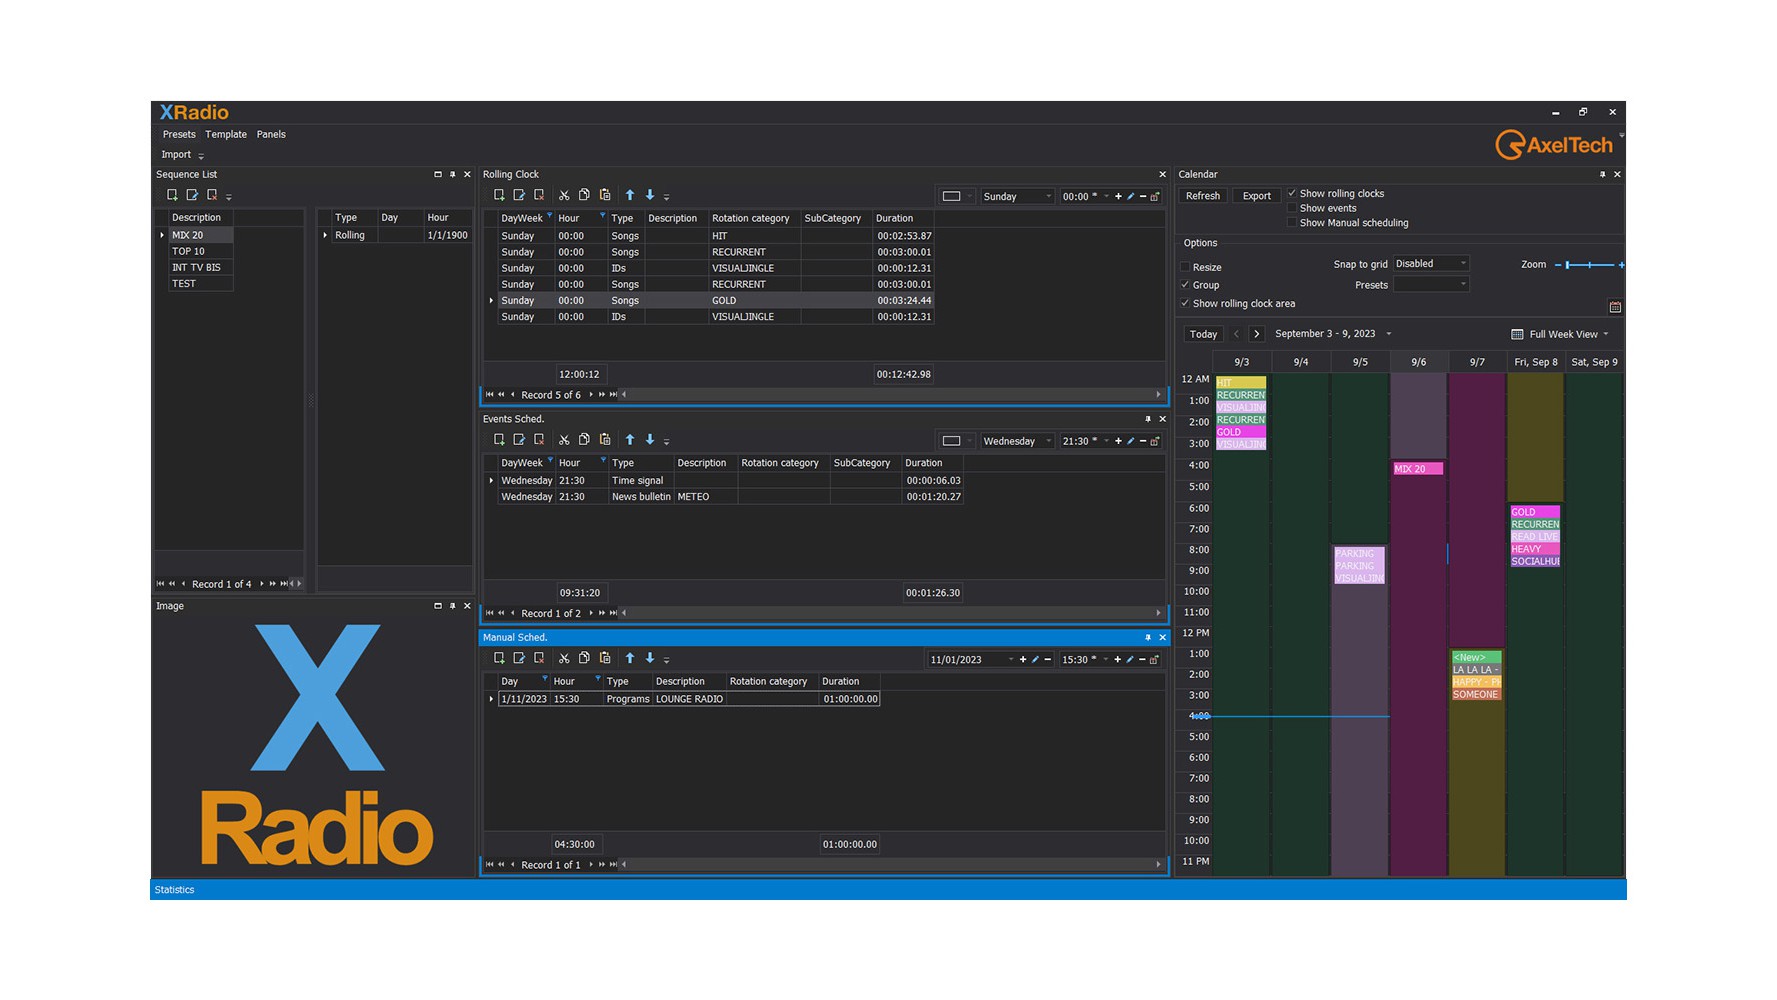The height and width of the screenshot is (1000, 1777).
Task: Toggle the Resize option checkbox
Action: pos(1185,267)
